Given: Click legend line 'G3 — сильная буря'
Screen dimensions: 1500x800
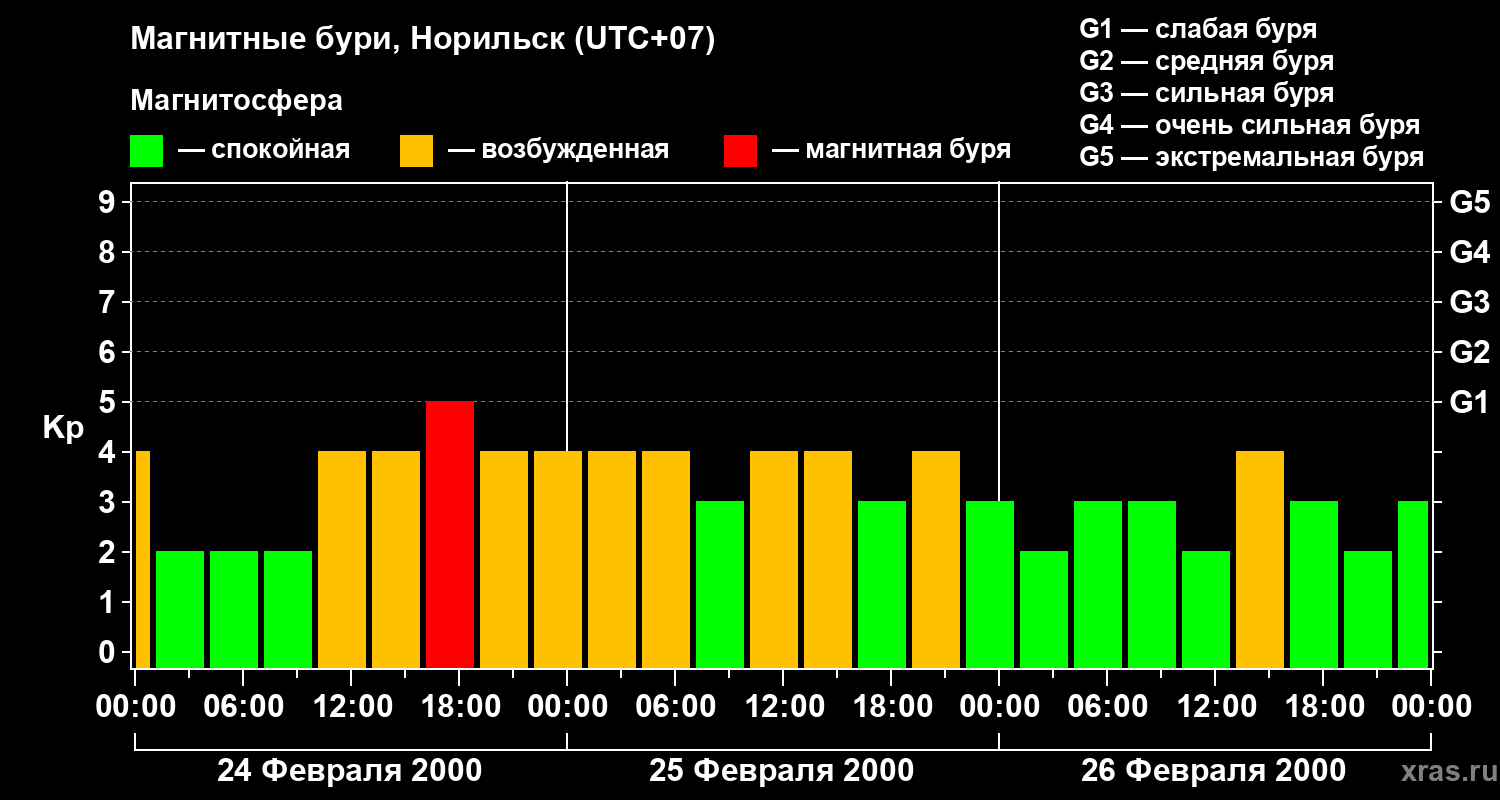Looking at the screenshot, I should [1206, 93].
